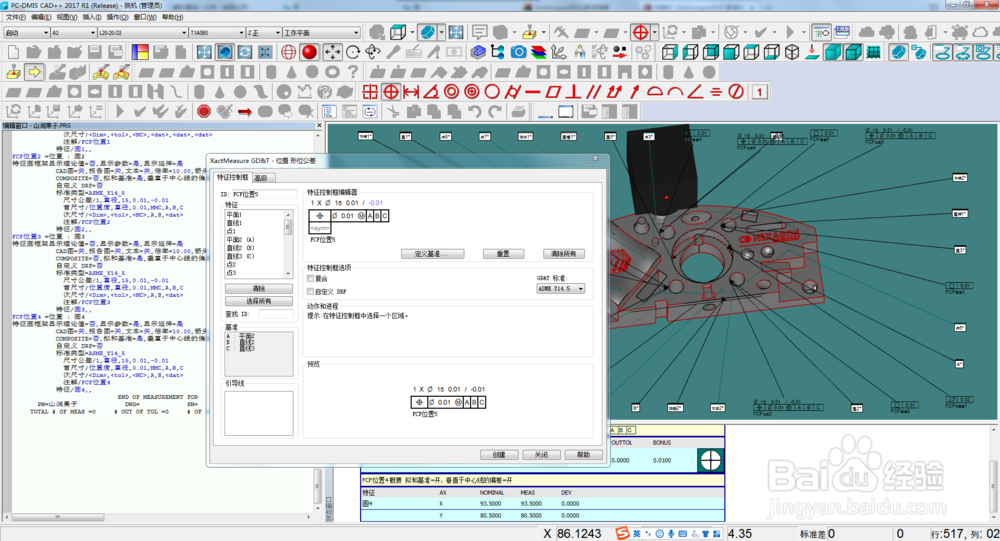Click the scale-to-fit icon in second row
This screenshot has height=541, width=1000.
tap(204, 52)
